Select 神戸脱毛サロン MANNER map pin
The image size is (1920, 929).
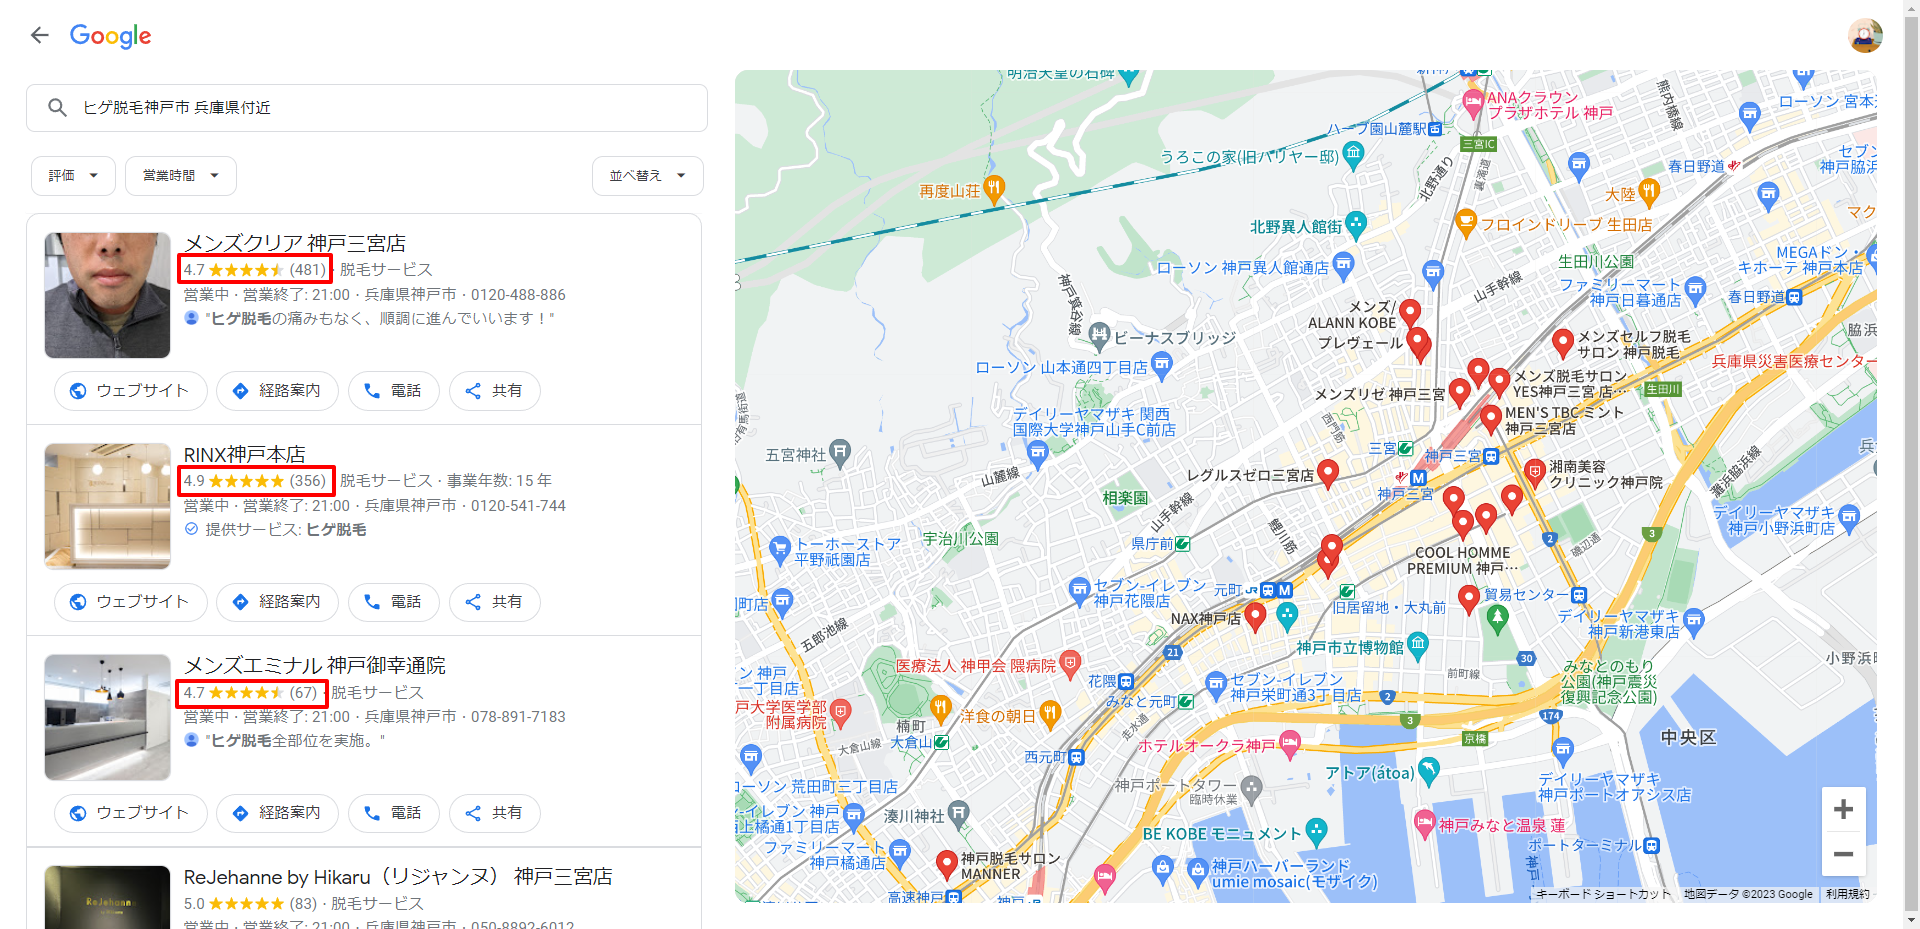click(x=946, y=864)
